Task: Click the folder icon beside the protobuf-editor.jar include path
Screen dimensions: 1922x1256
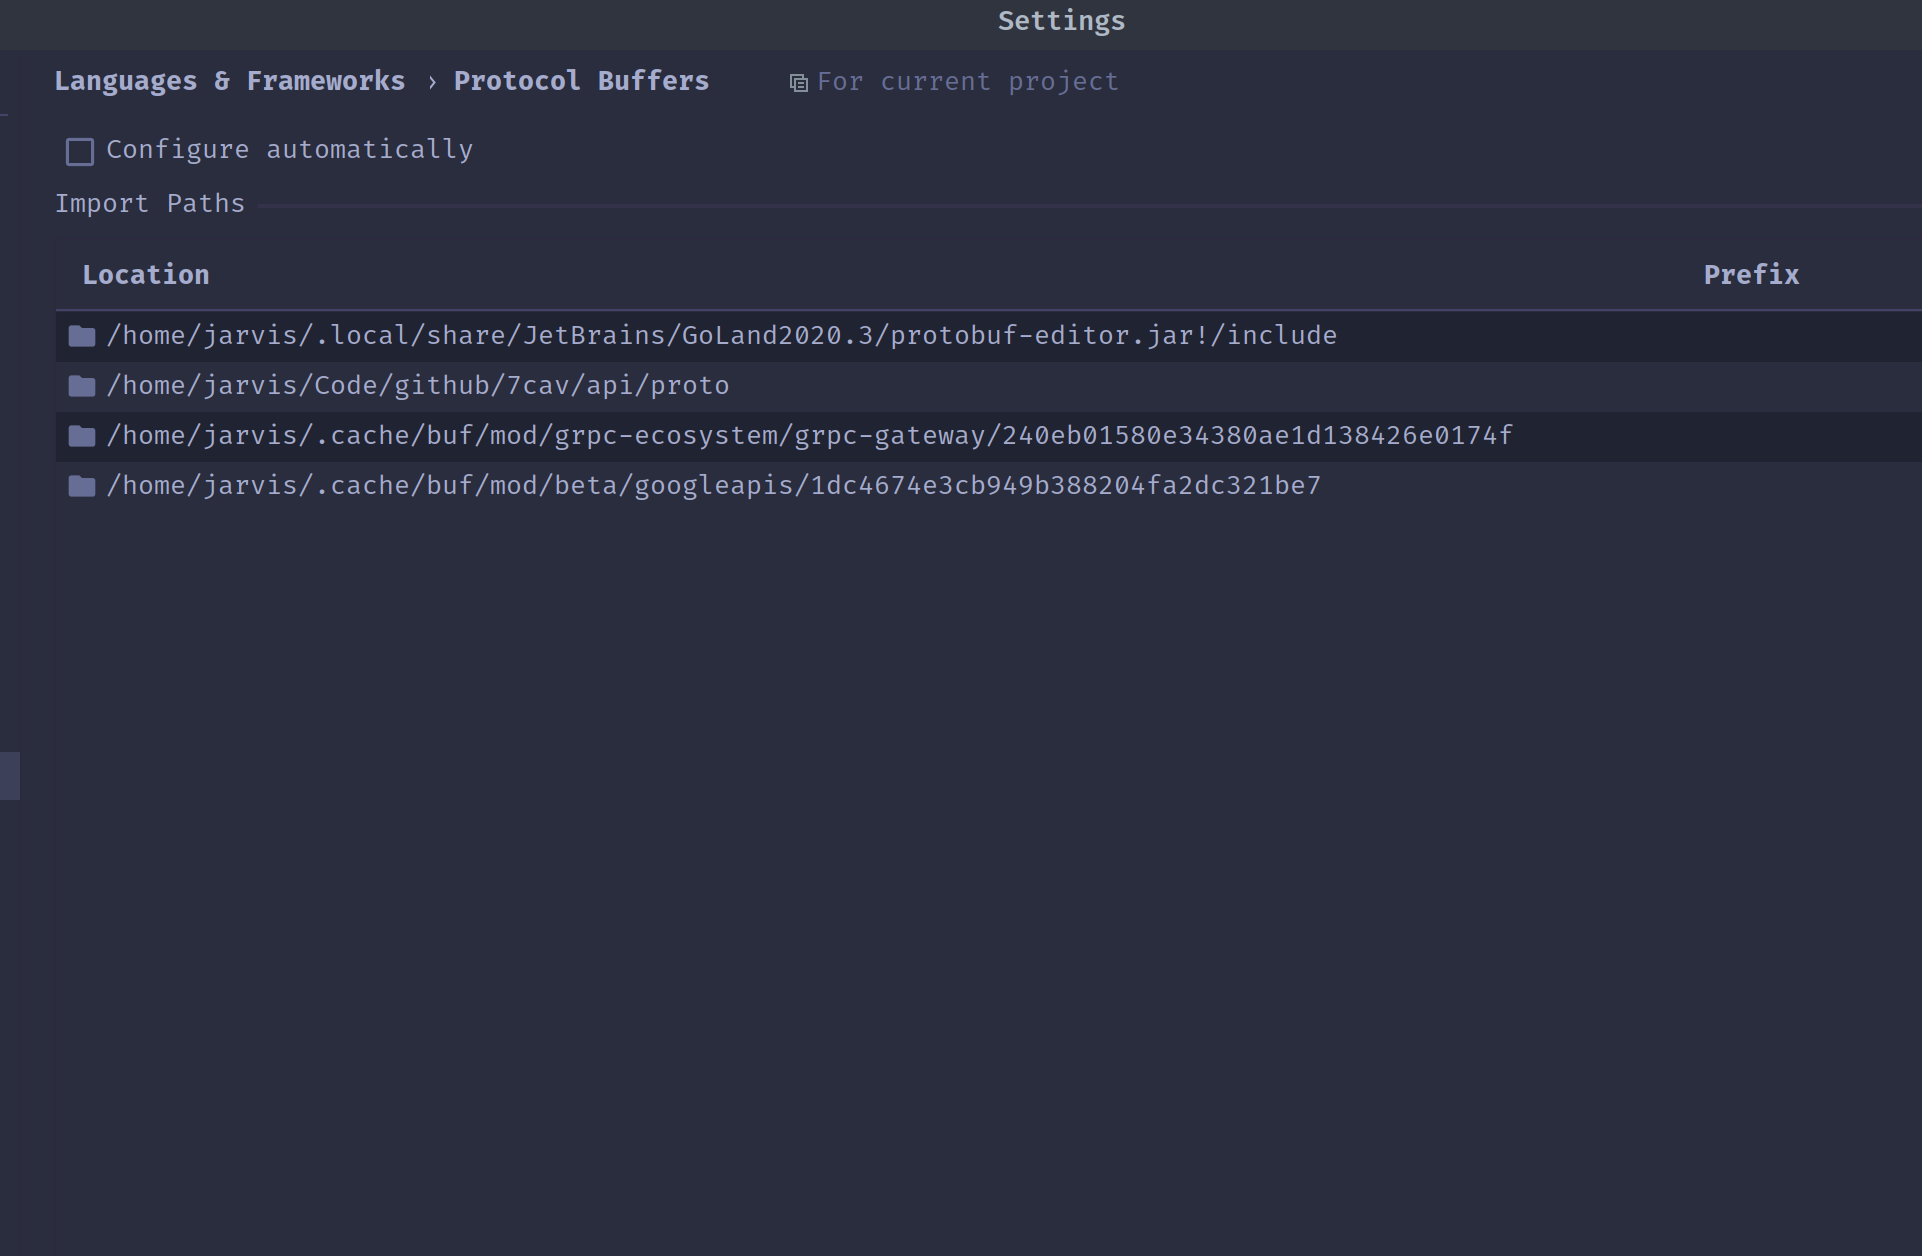Action: pyautogui.click(x=80, y=335)
